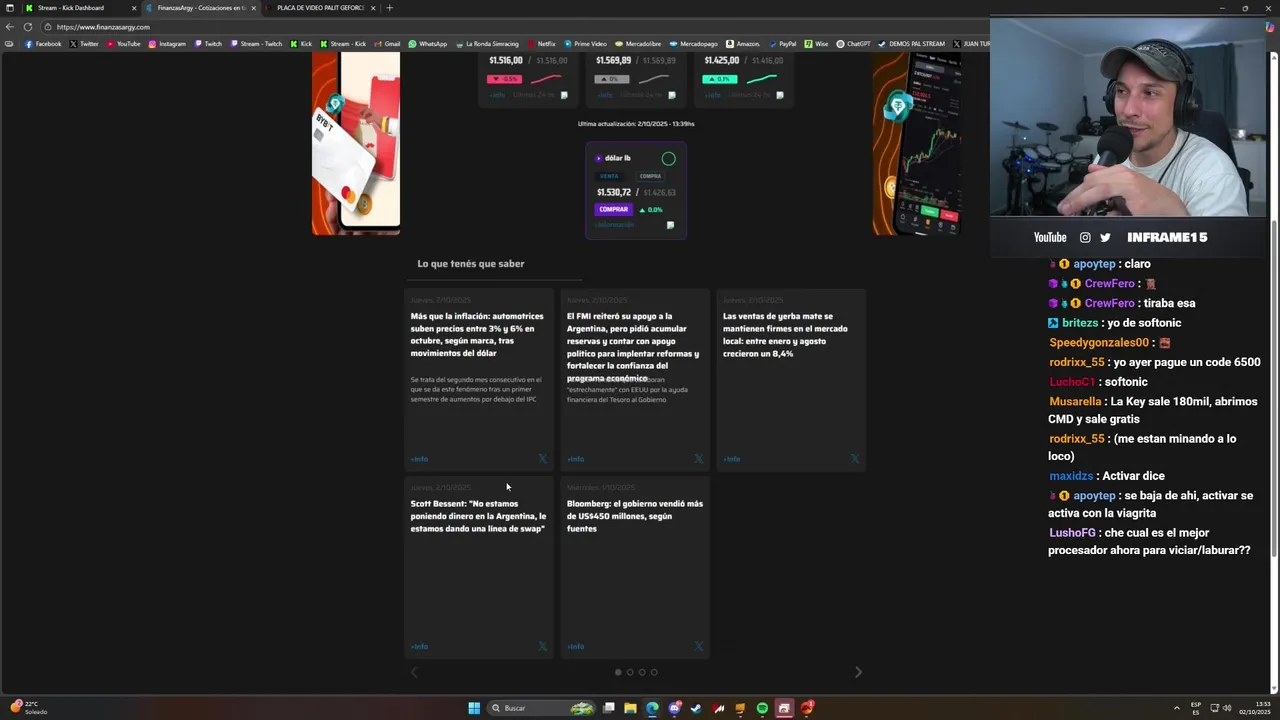The width and height of the screenshot is (1280, 720).
Task: Click the -0.5% red change badge
Action: (x=505, y=79)
